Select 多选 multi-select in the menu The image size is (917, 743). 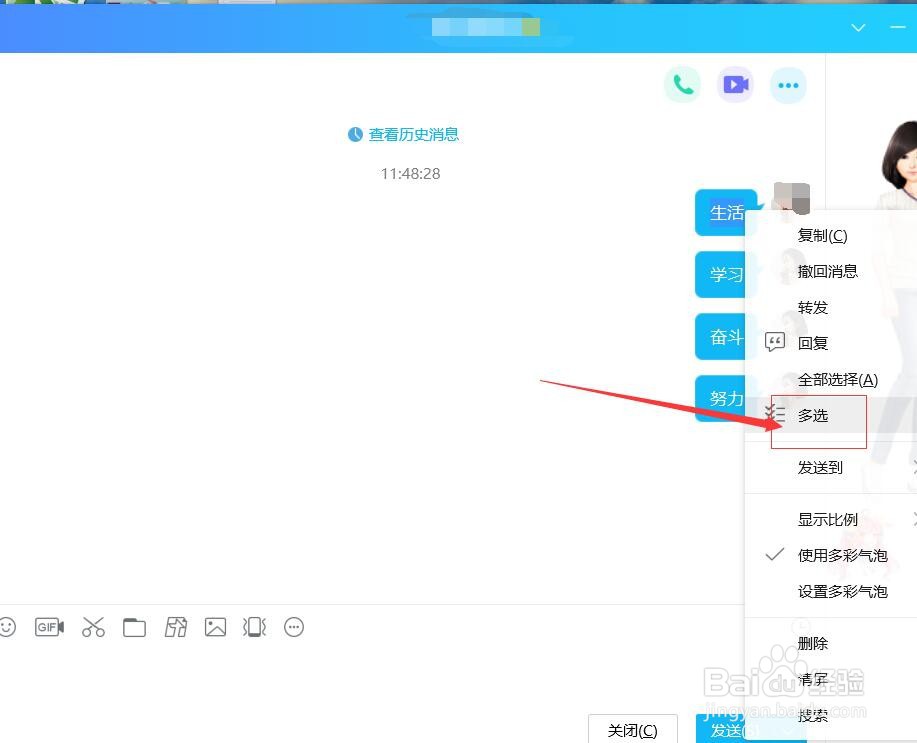pyautogui.click(x=812, y=415)
